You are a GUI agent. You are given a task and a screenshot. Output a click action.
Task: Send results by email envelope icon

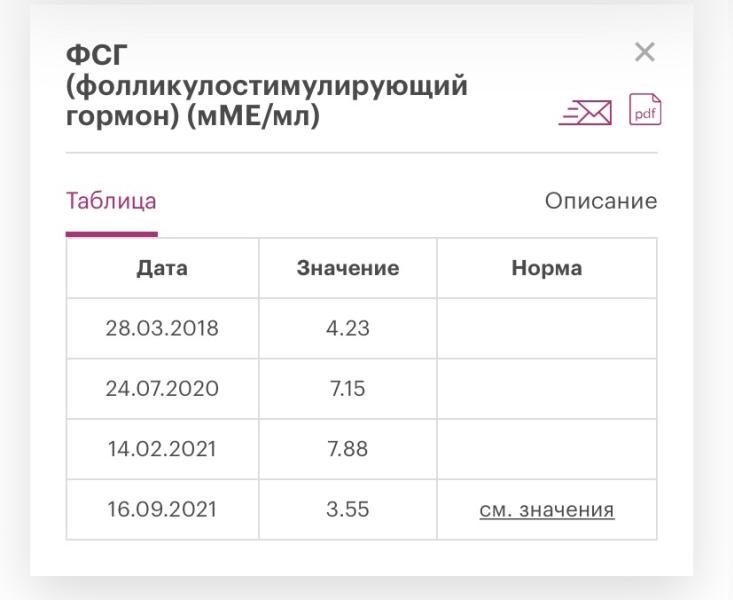point(585,112)
